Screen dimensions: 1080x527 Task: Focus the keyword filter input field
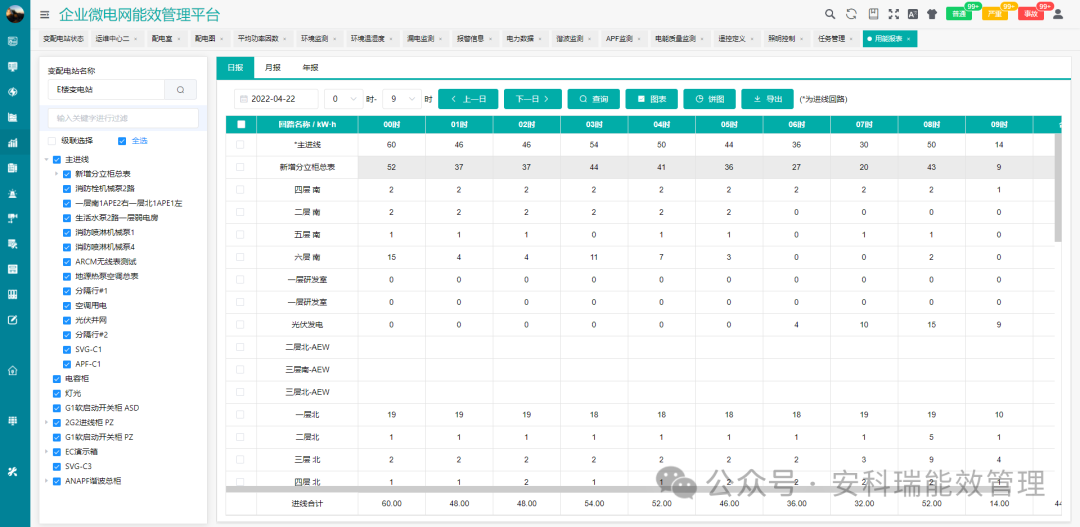click(x=123, y=118)
